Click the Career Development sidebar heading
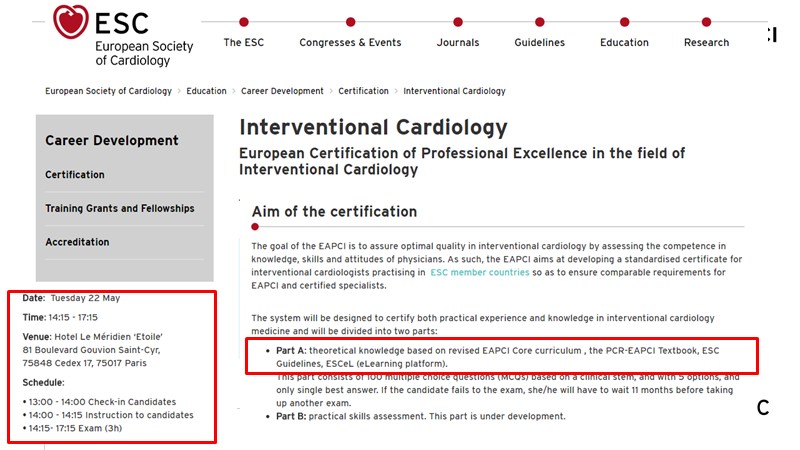The width and height of the screenshot is (800, 450). point(112,141)
